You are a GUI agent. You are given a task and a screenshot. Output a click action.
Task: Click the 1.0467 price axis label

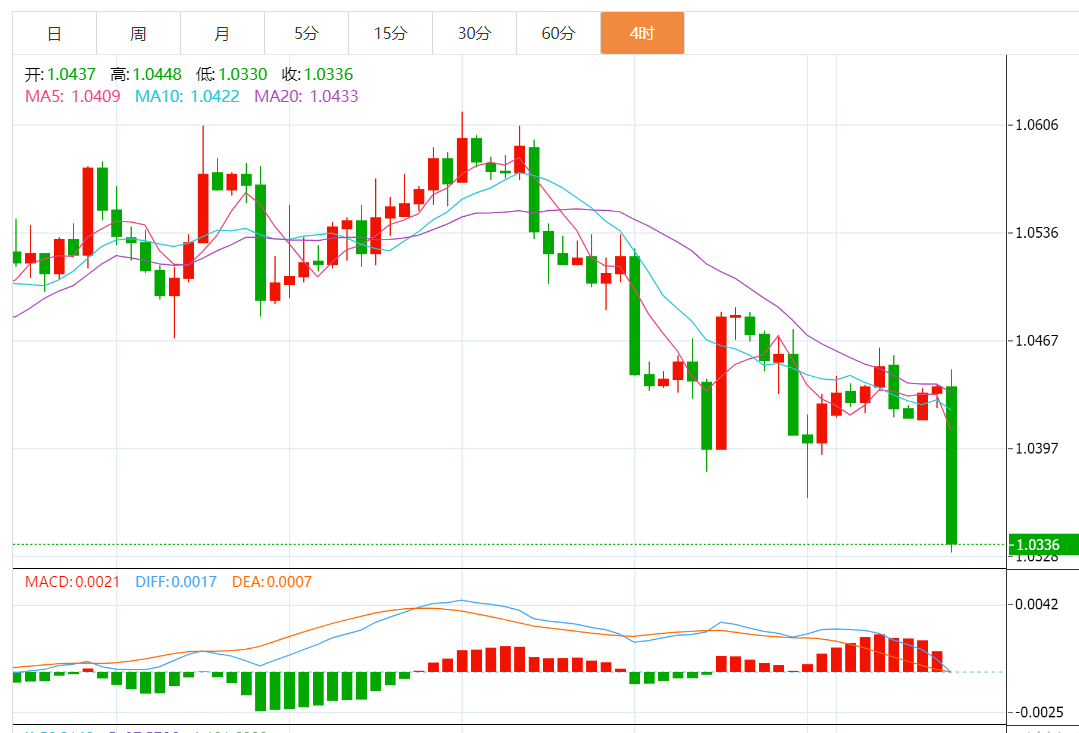click(1037, 341)
